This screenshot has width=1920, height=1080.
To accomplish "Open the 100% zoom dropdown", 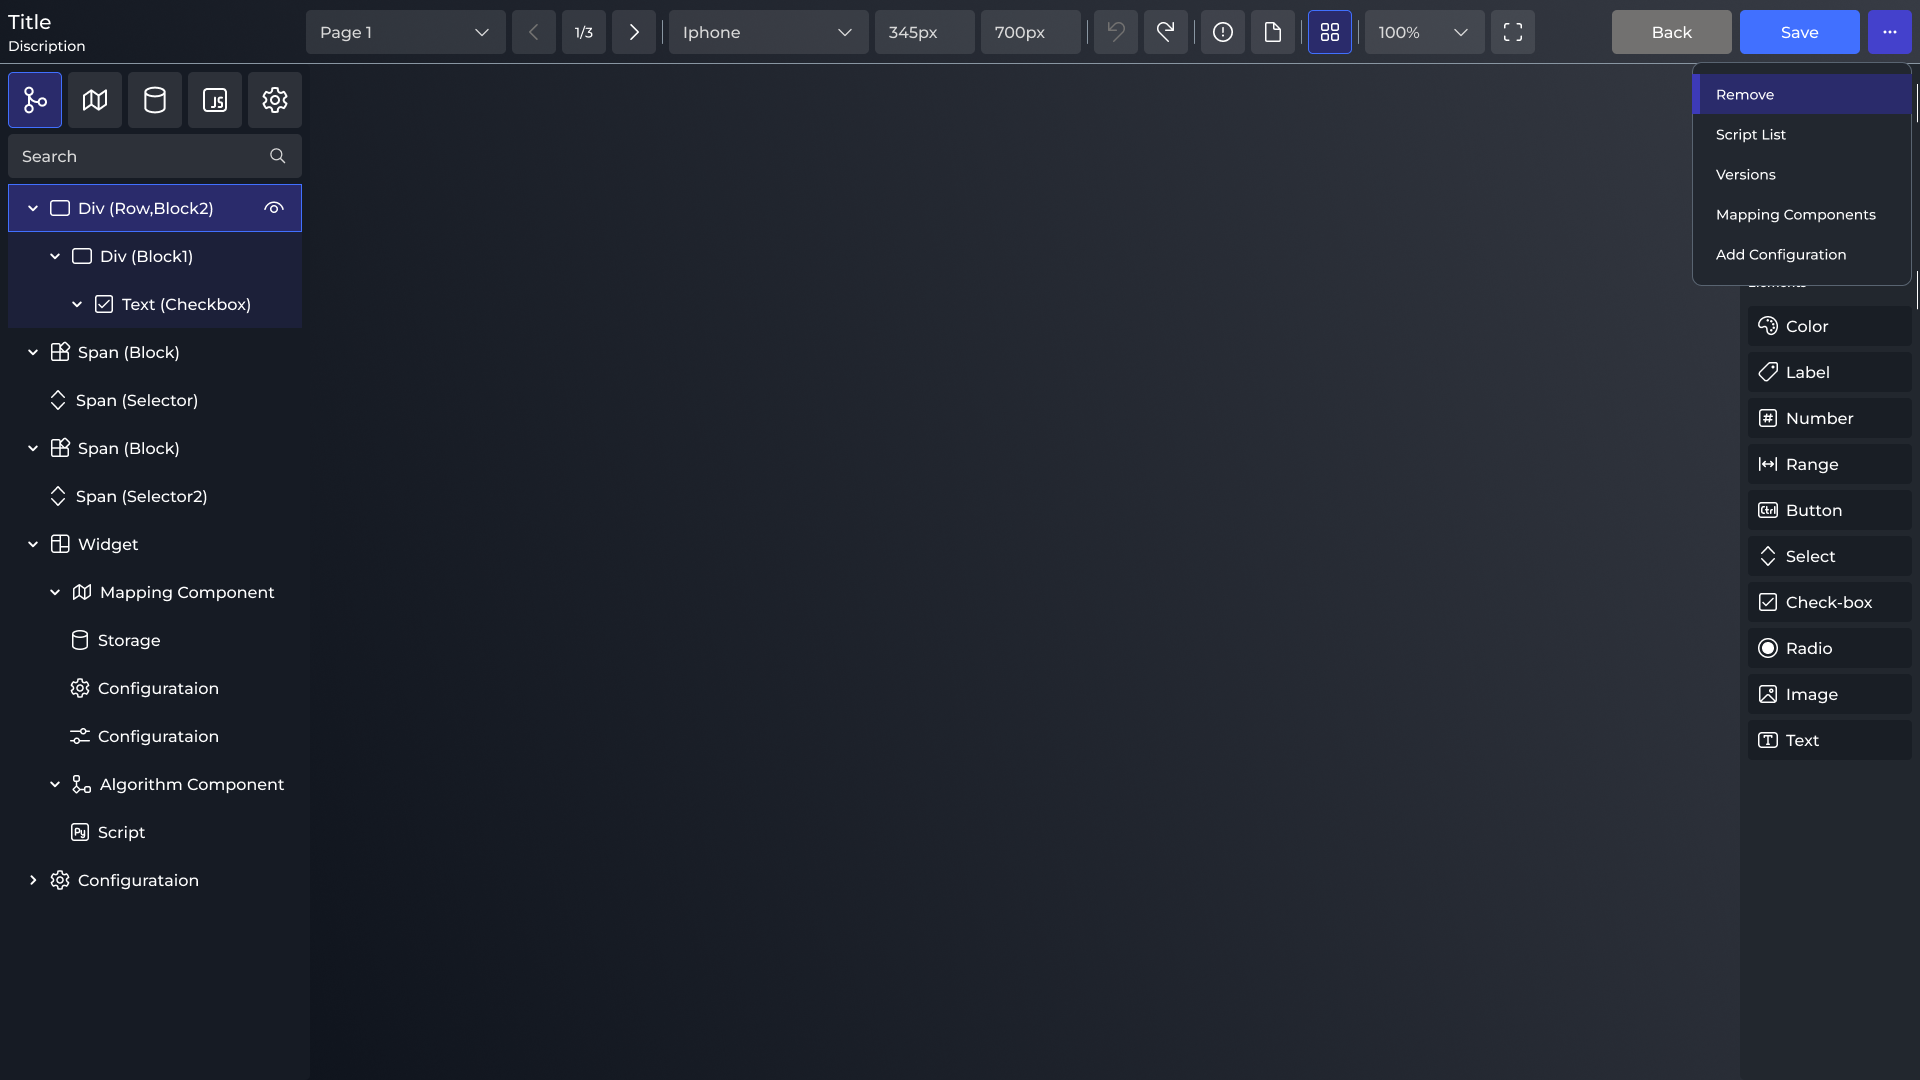I will [1425, 32].
